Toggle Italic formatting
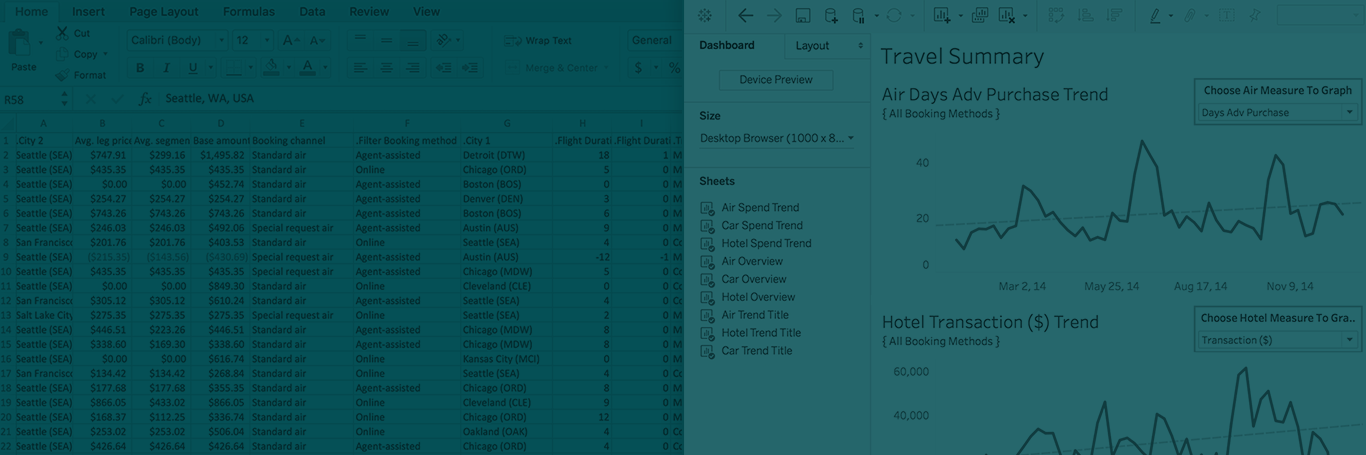Screen dimensions: 1366x455 click(166, 68)
